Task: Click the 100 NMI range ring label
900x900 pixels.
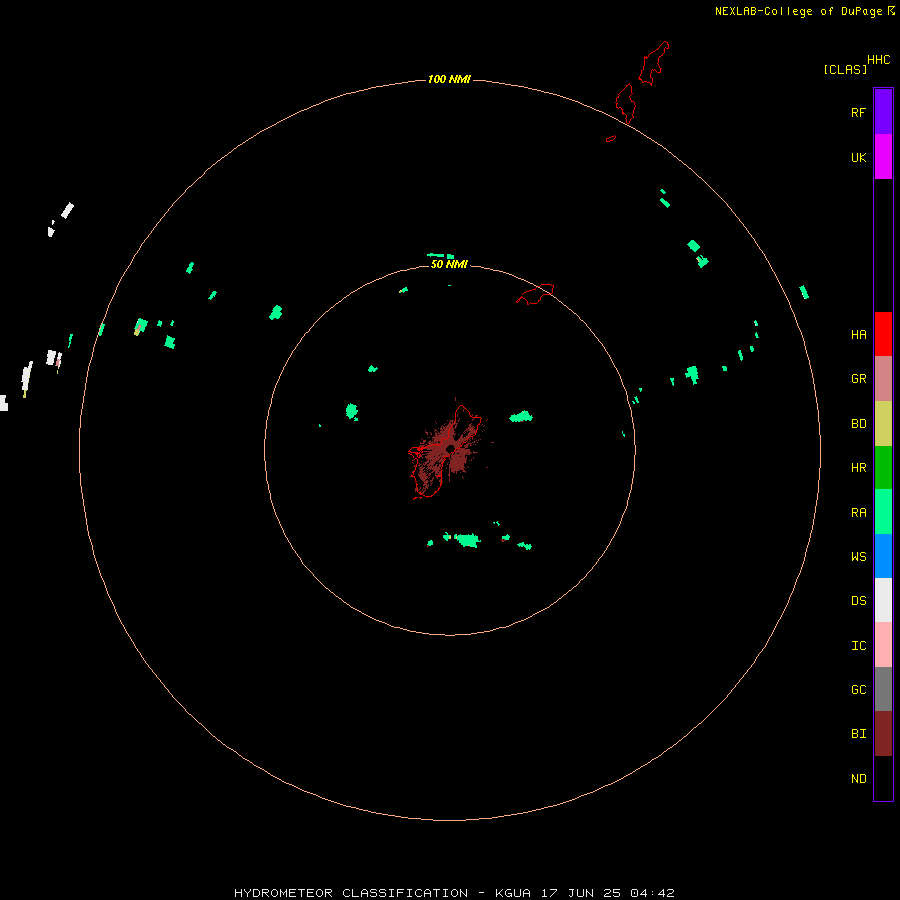Action: coord(449,79)
